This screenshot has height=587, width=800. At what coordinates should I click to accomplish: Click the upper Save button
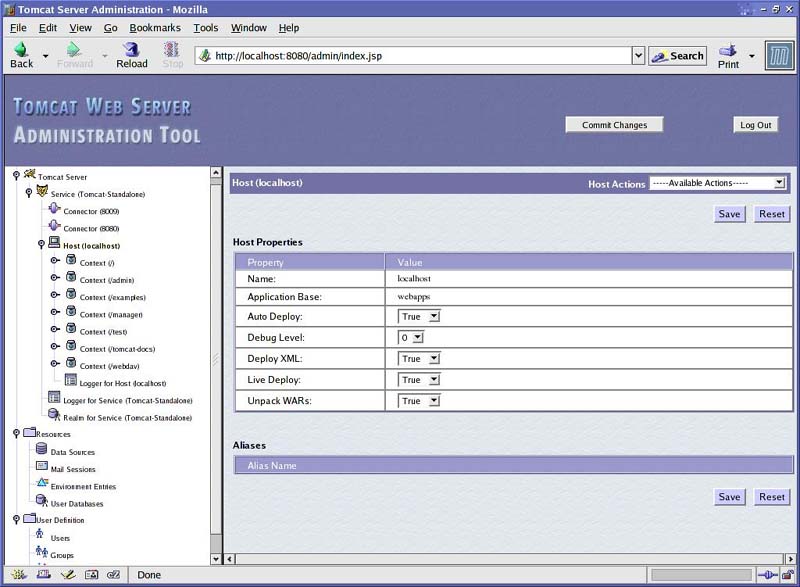[729, 214]
